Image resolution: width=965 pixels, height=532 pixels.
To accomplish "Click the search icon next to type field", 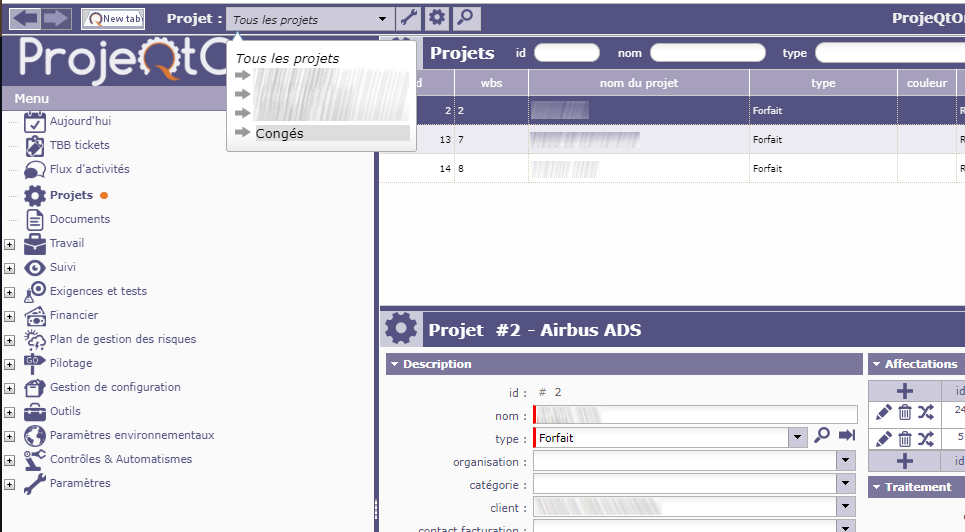I will pyautogui.click(x=822, y=436).
